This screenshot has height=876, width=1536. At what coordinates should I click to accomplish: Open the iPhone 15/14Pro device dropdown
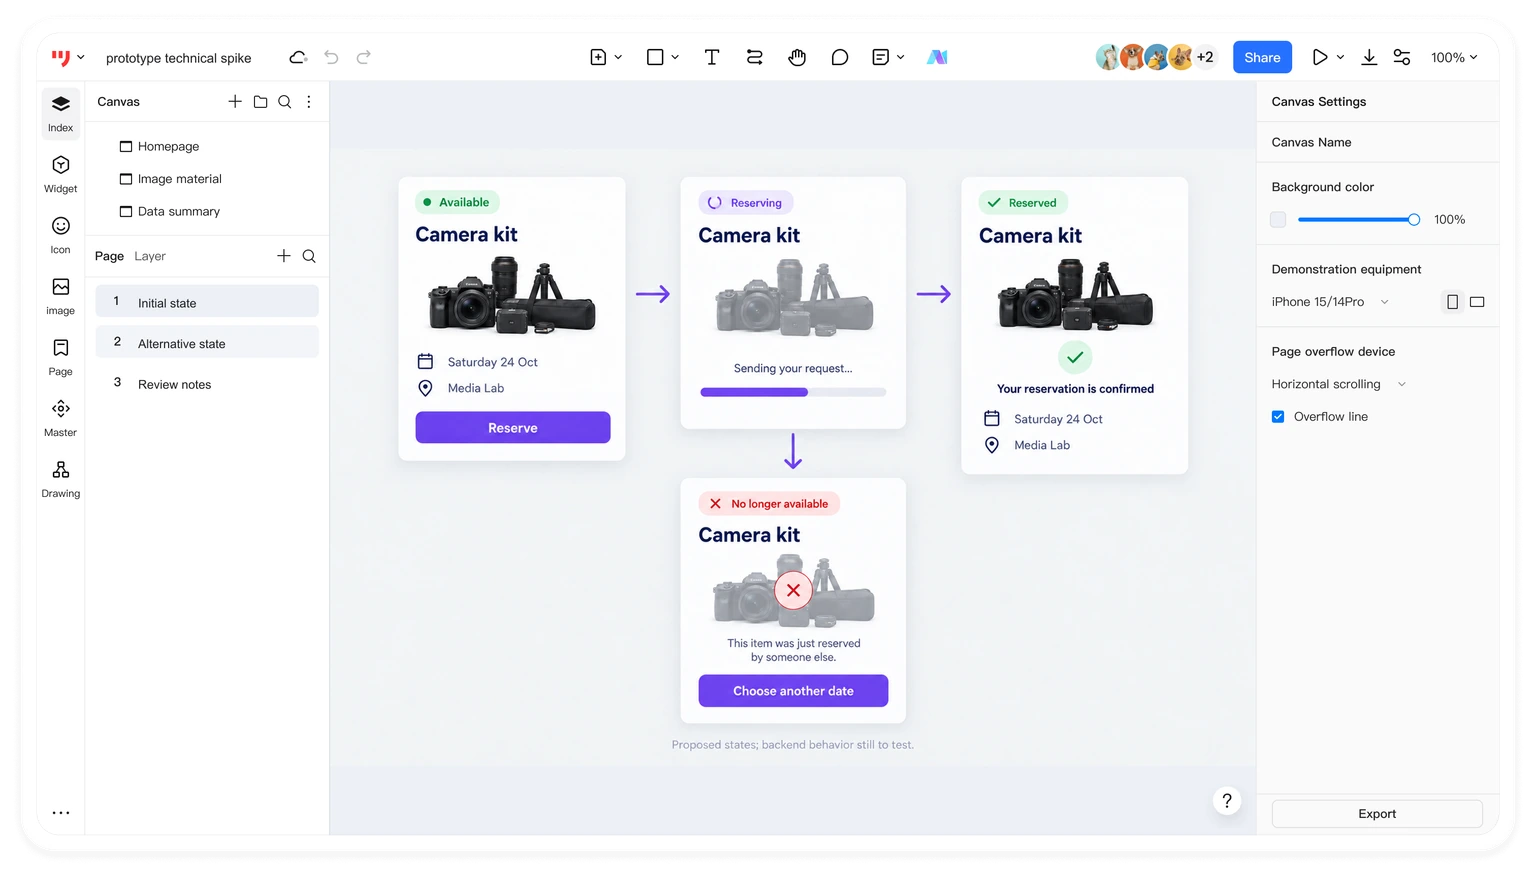1330,301
